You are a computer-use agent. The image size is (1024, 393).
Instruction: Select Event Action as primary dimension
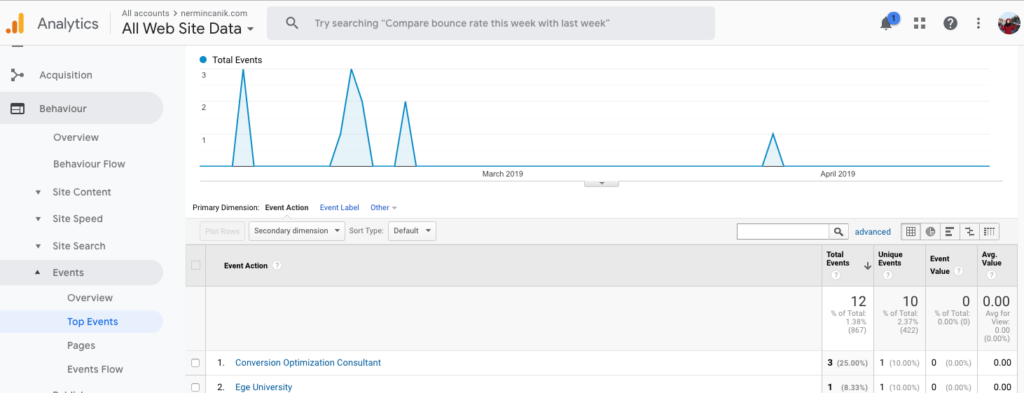tap(287, 208)
